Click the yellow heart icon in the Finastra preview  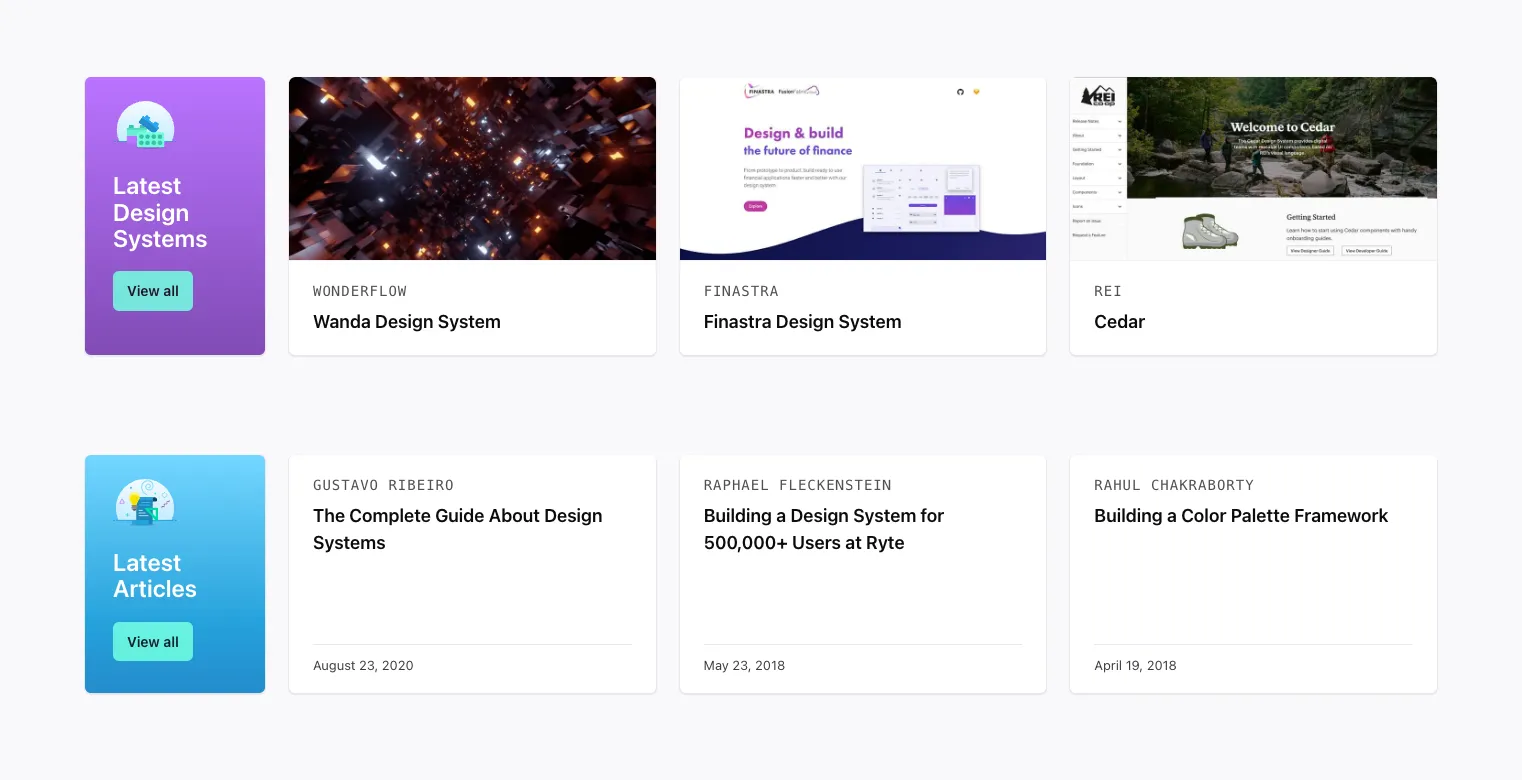[x=977, y=92]
